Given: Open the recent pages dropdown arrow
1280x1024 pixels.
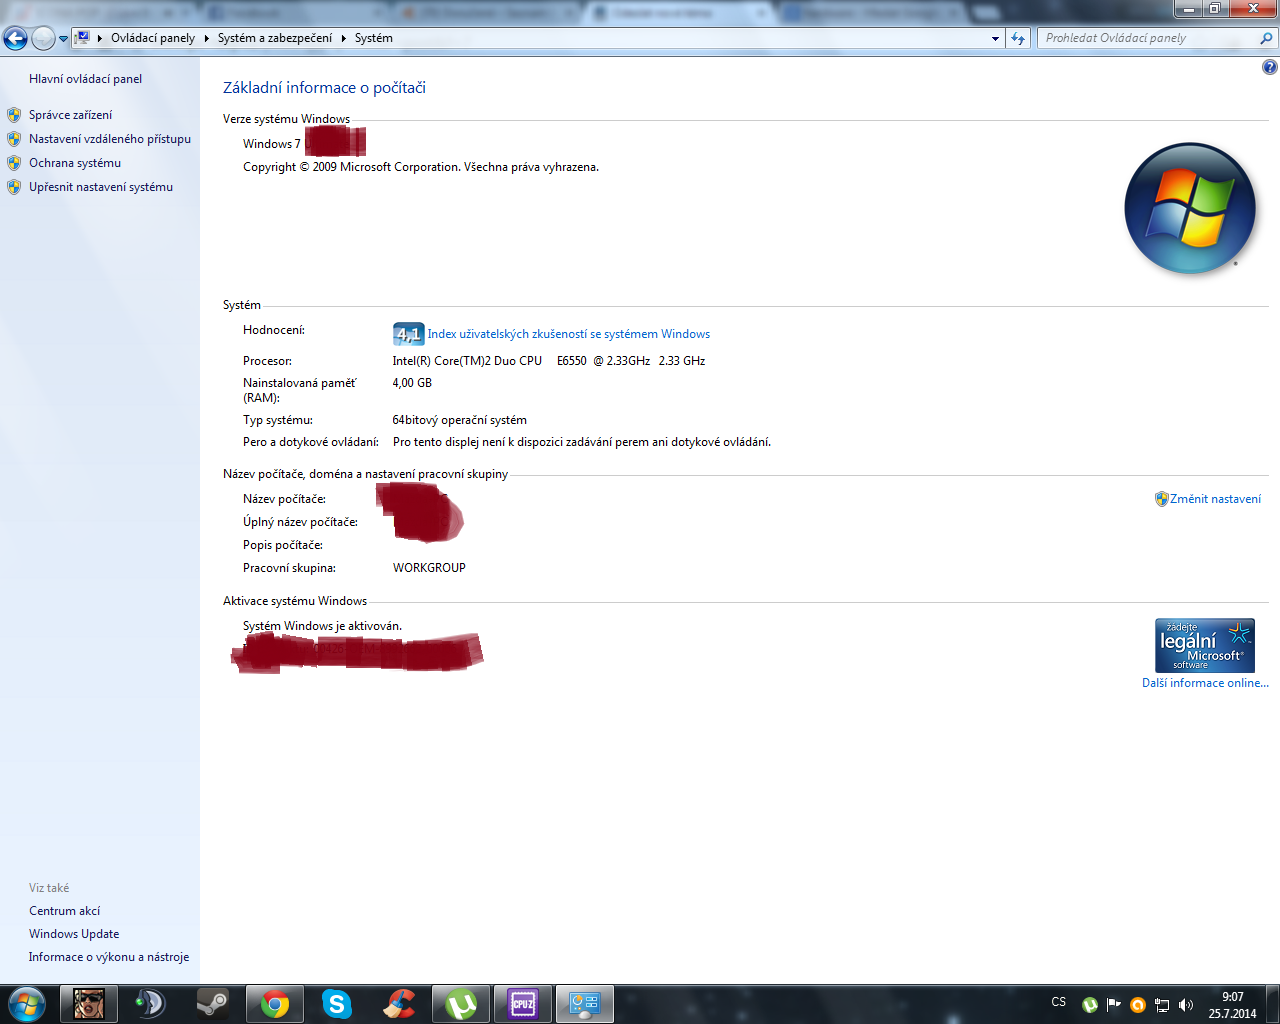Looking at the screenshot, I should coord(64,39).
